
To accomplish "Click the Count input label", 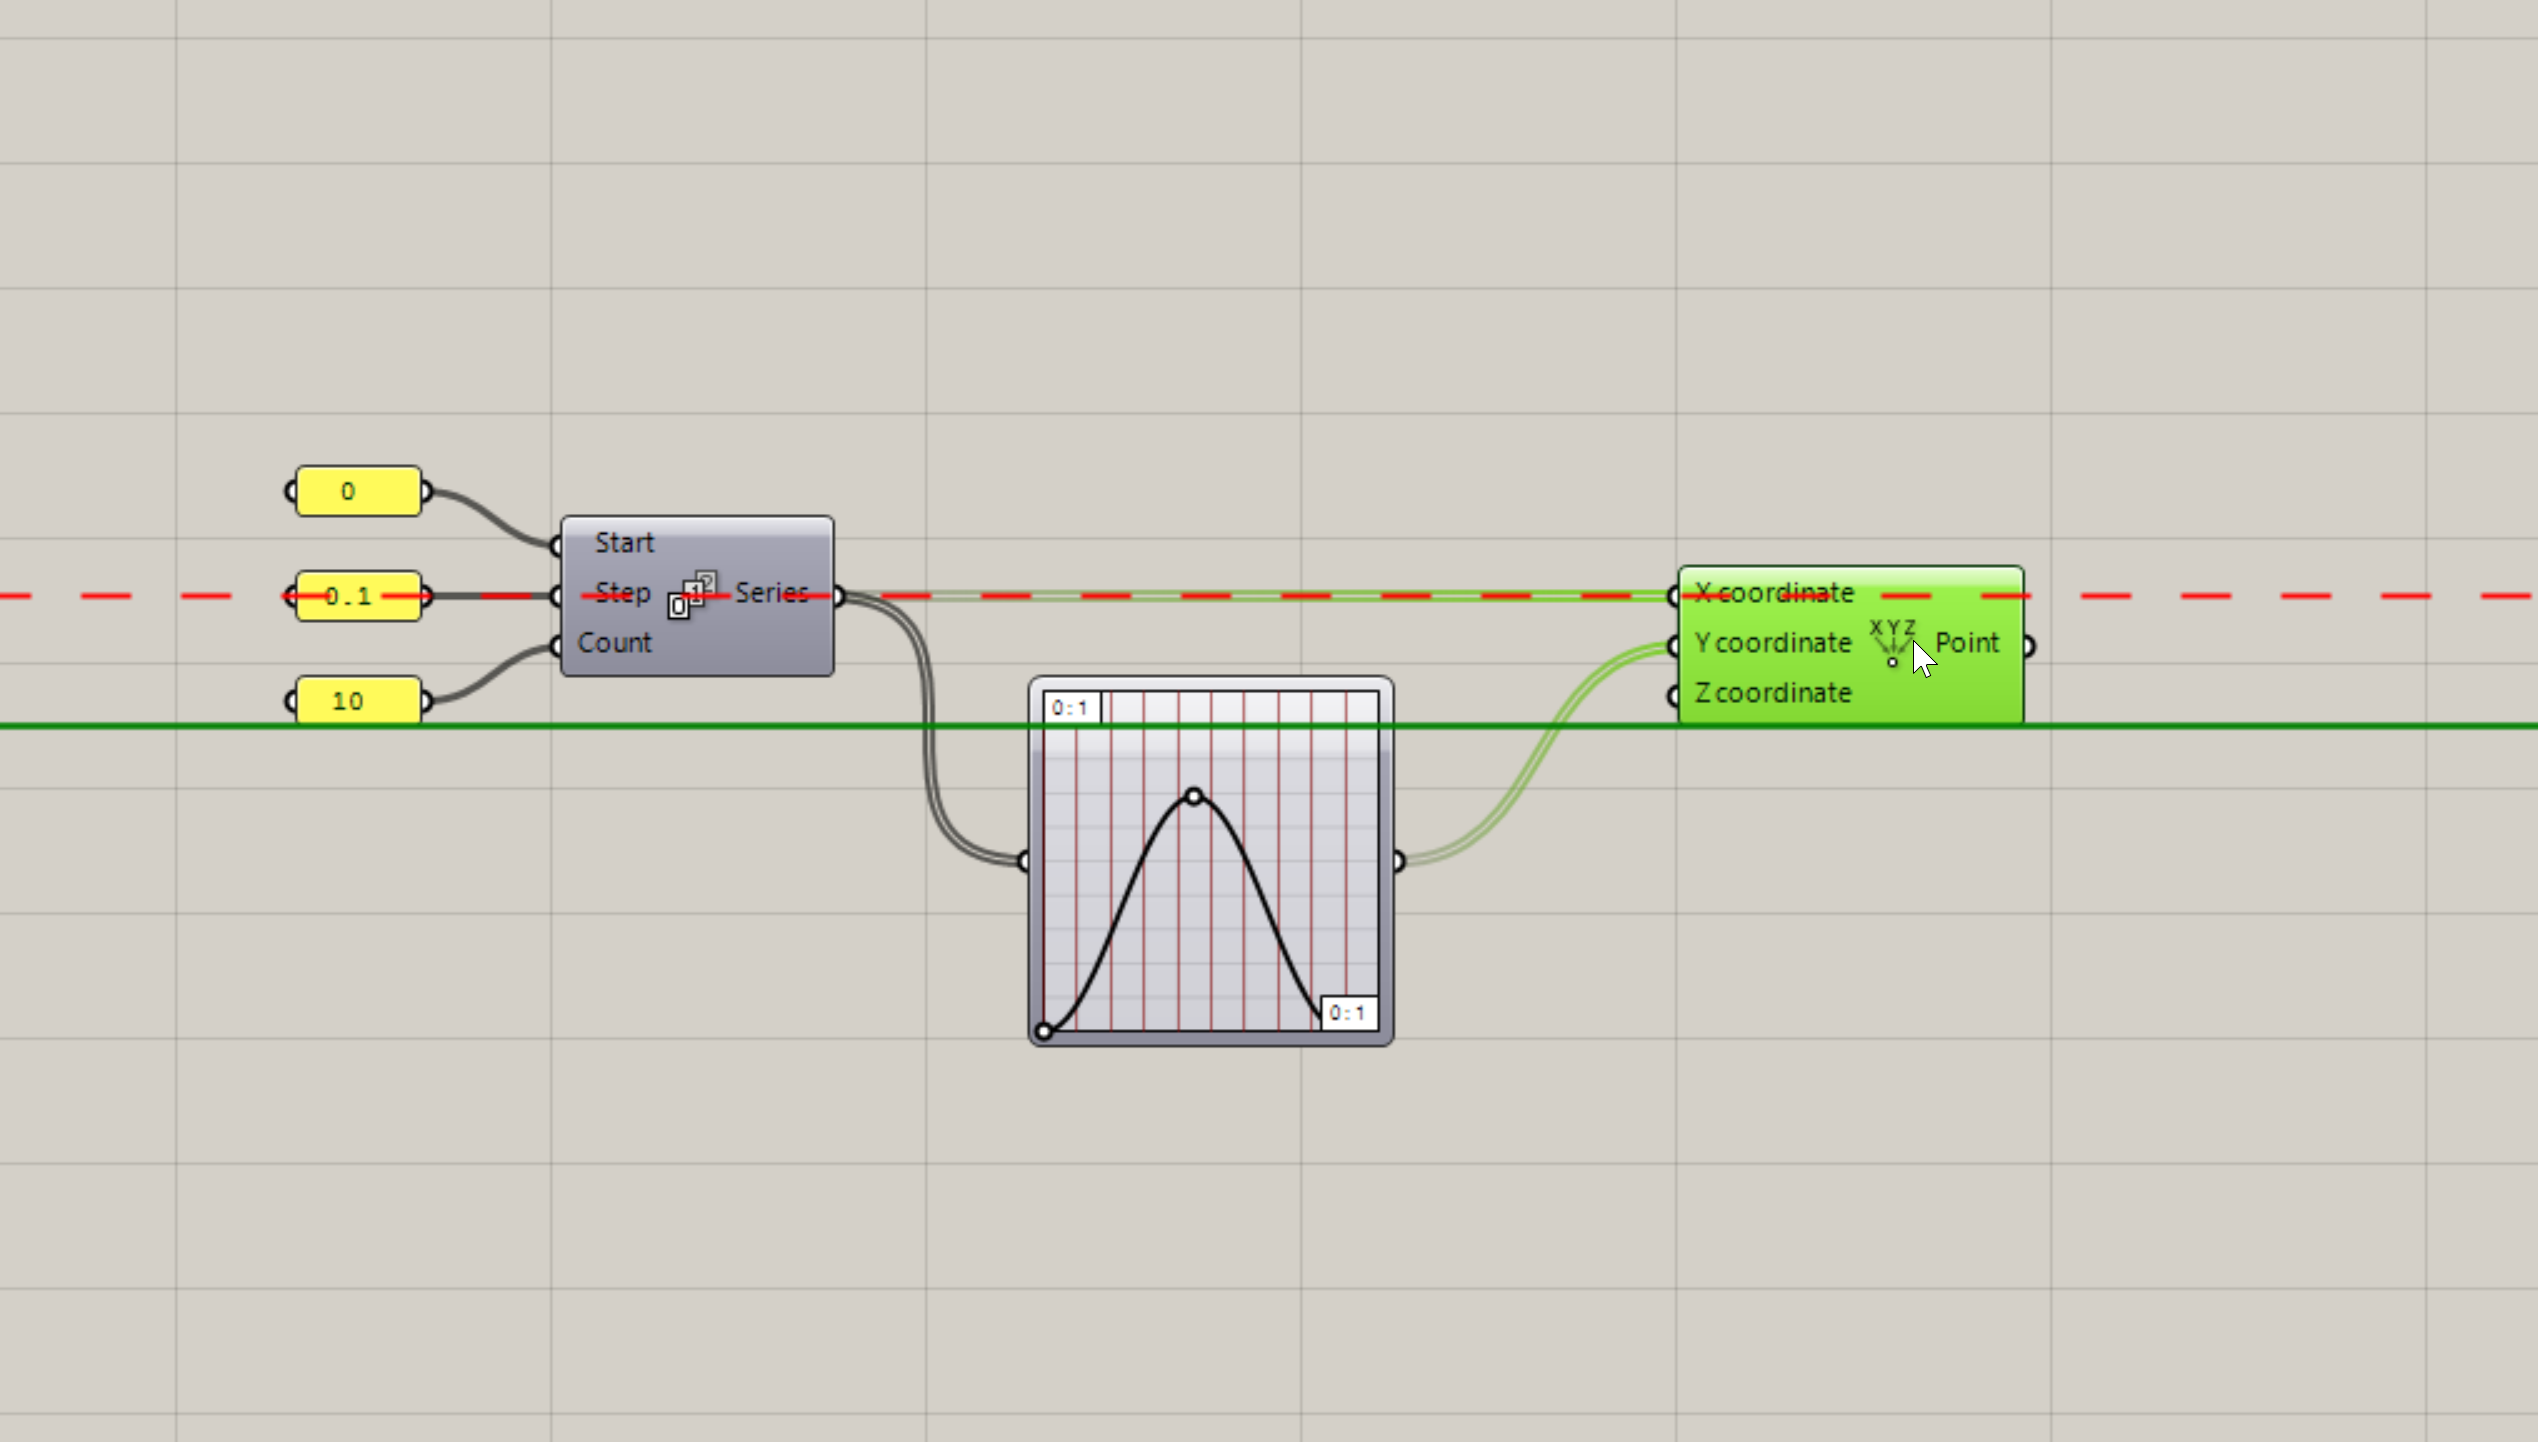I will click(x=615, y=643).
